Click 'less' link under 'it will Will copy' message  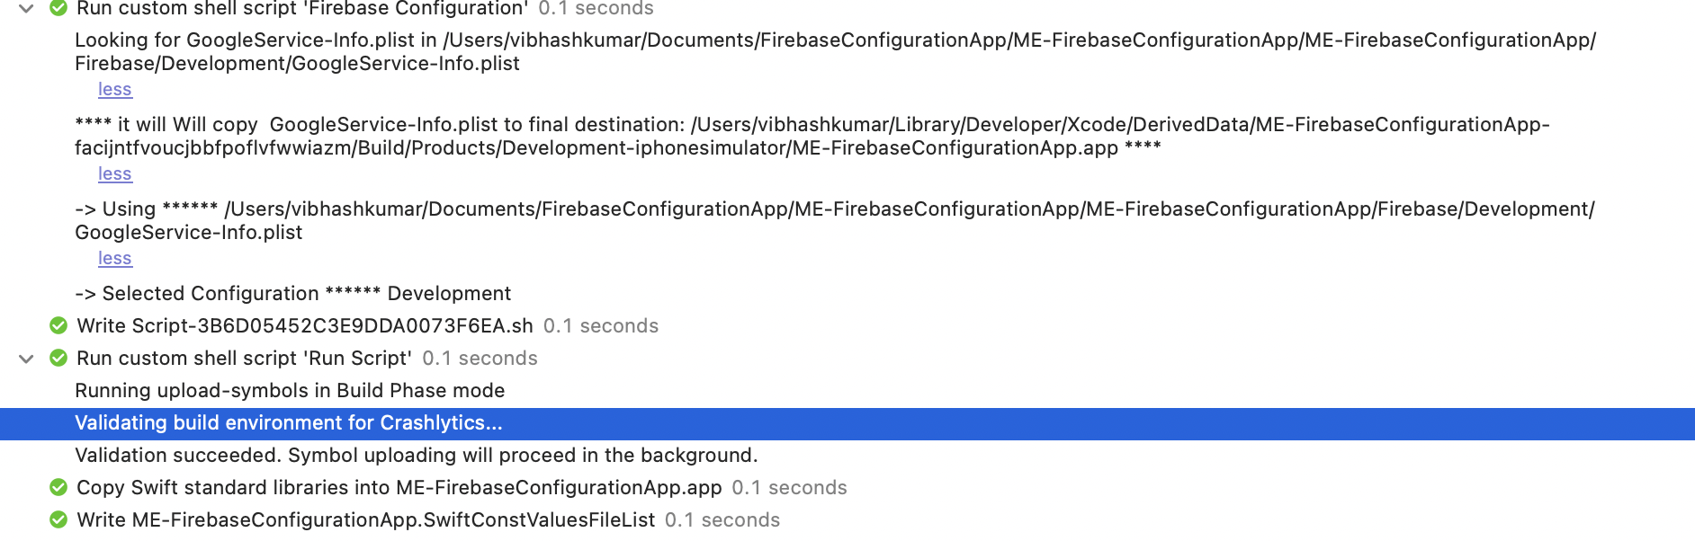pos(115,174)
